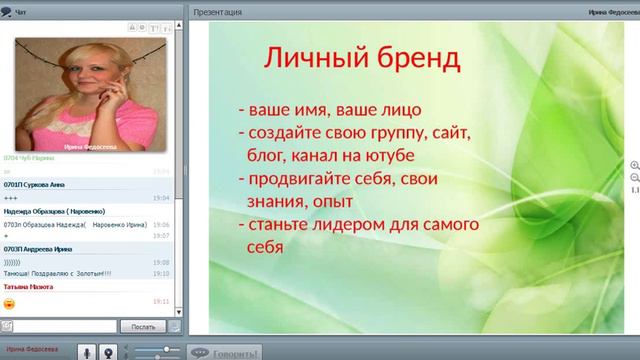Click the round settings icon above the webcam
This screenshot has width=640, height=360.
(142, 27)
